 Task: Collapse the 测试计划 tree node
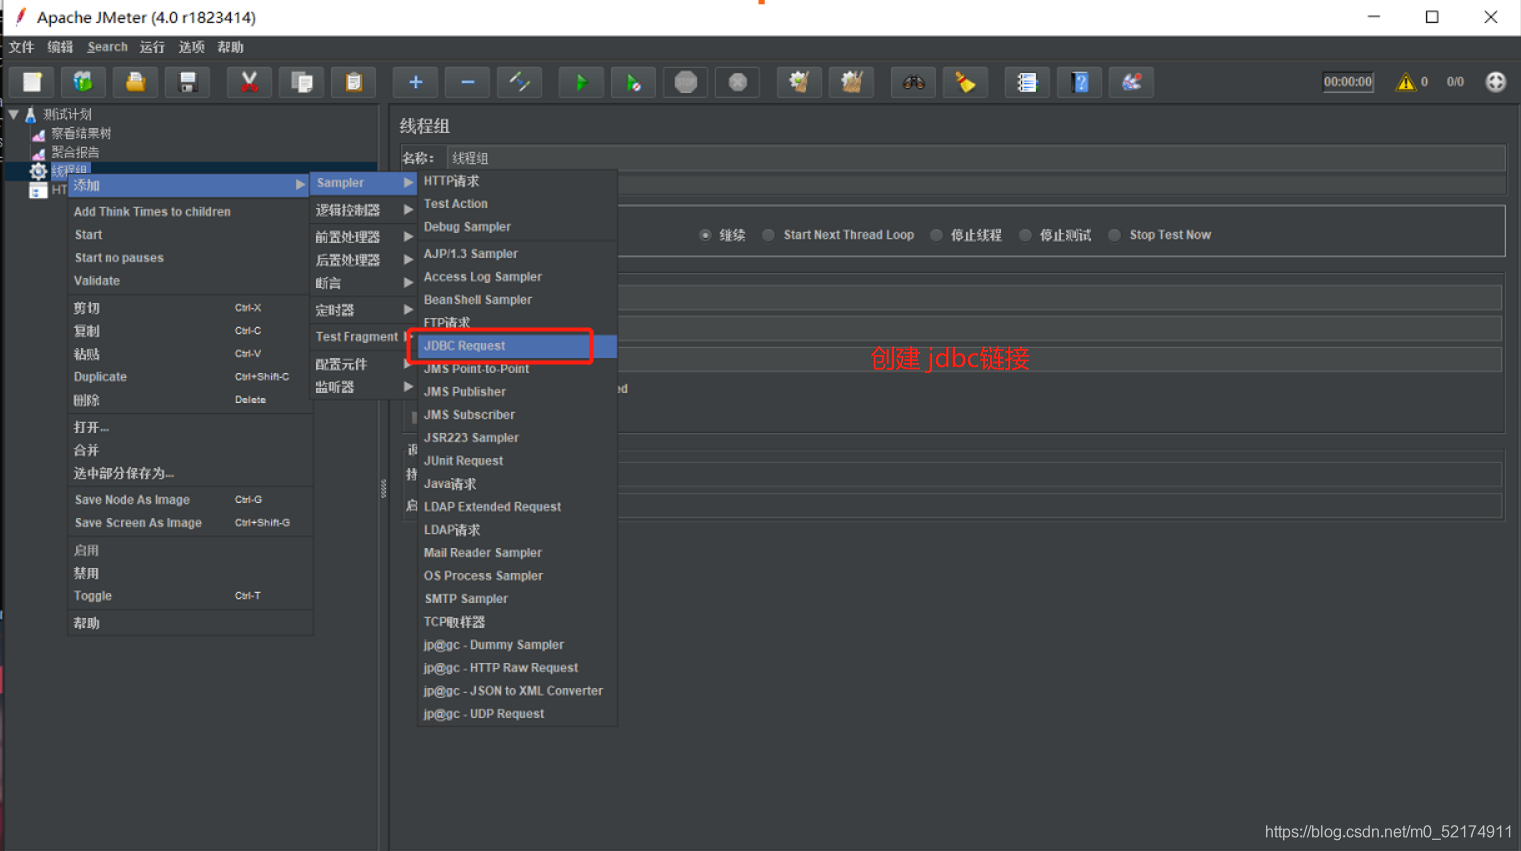click(14, 115)
